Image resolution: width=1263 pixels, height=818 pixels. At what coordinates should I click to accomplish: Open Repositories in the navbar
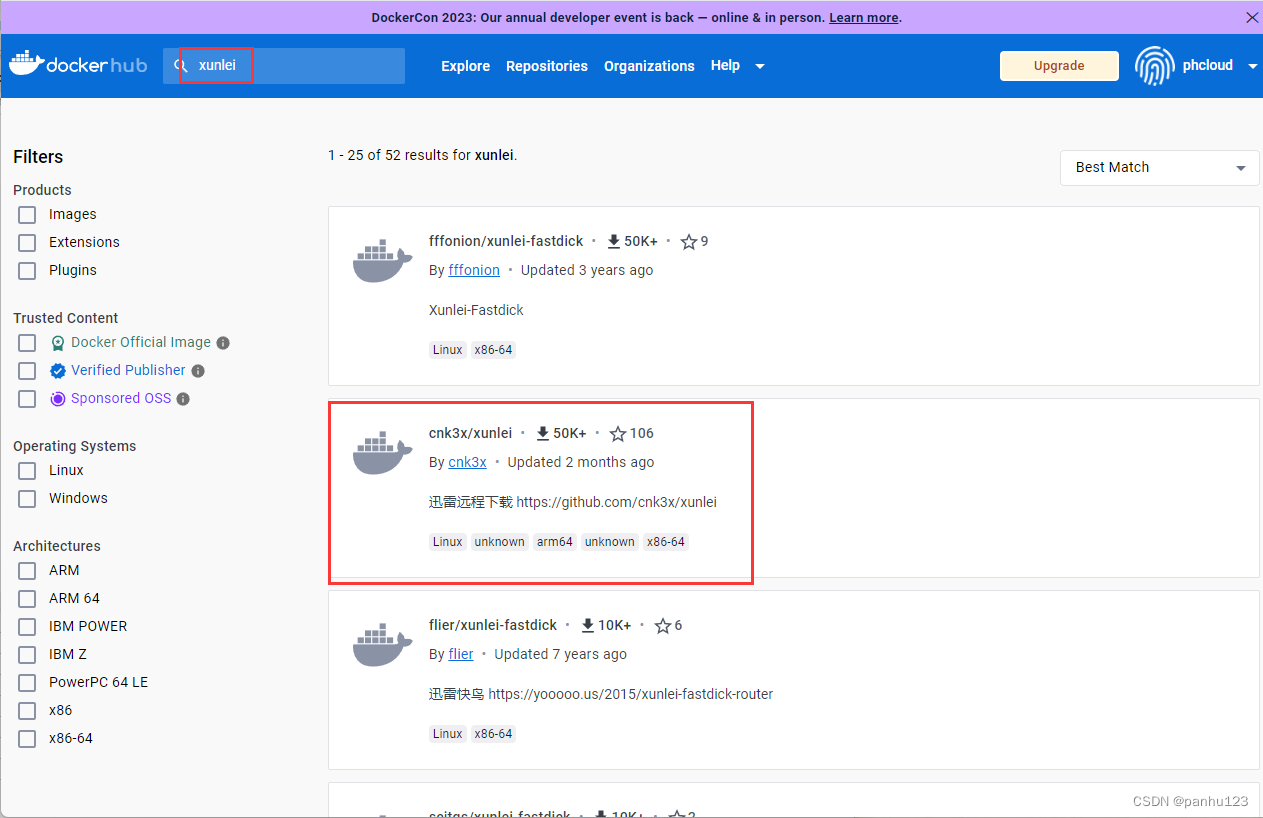tap(547, 66)
